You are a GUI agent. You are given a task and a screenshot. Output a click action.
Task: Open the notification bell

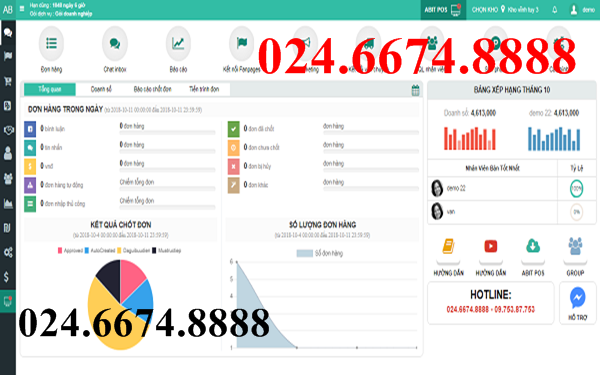click(554, 10)
